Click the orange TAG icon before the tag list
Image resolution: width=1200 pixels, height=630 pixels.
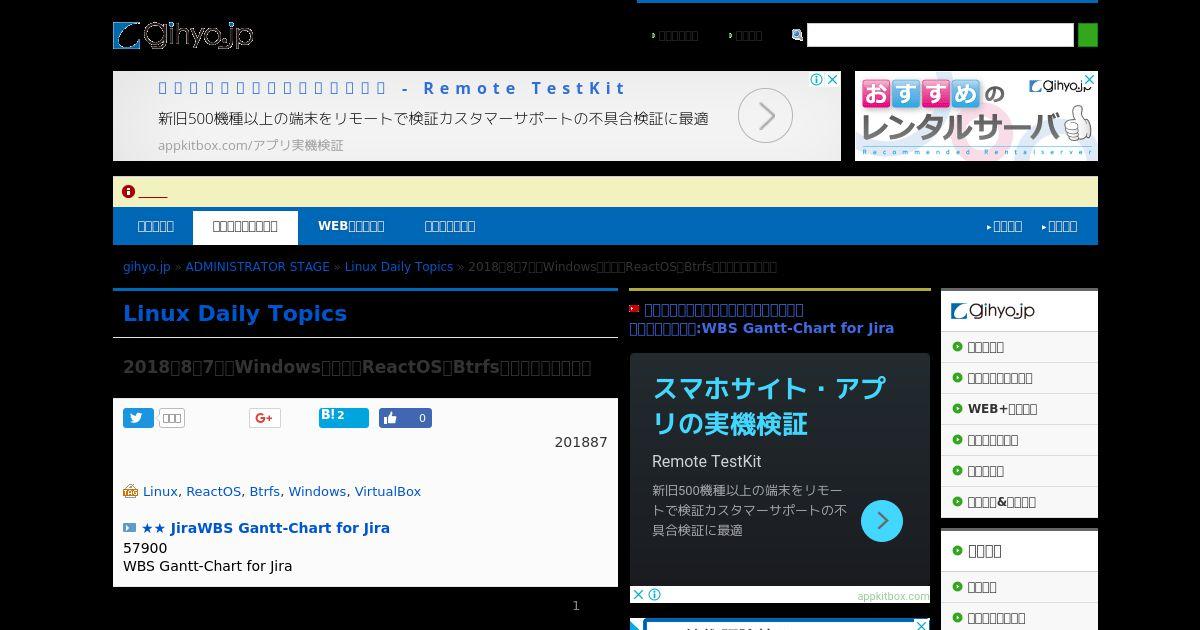tap(130, 491)
